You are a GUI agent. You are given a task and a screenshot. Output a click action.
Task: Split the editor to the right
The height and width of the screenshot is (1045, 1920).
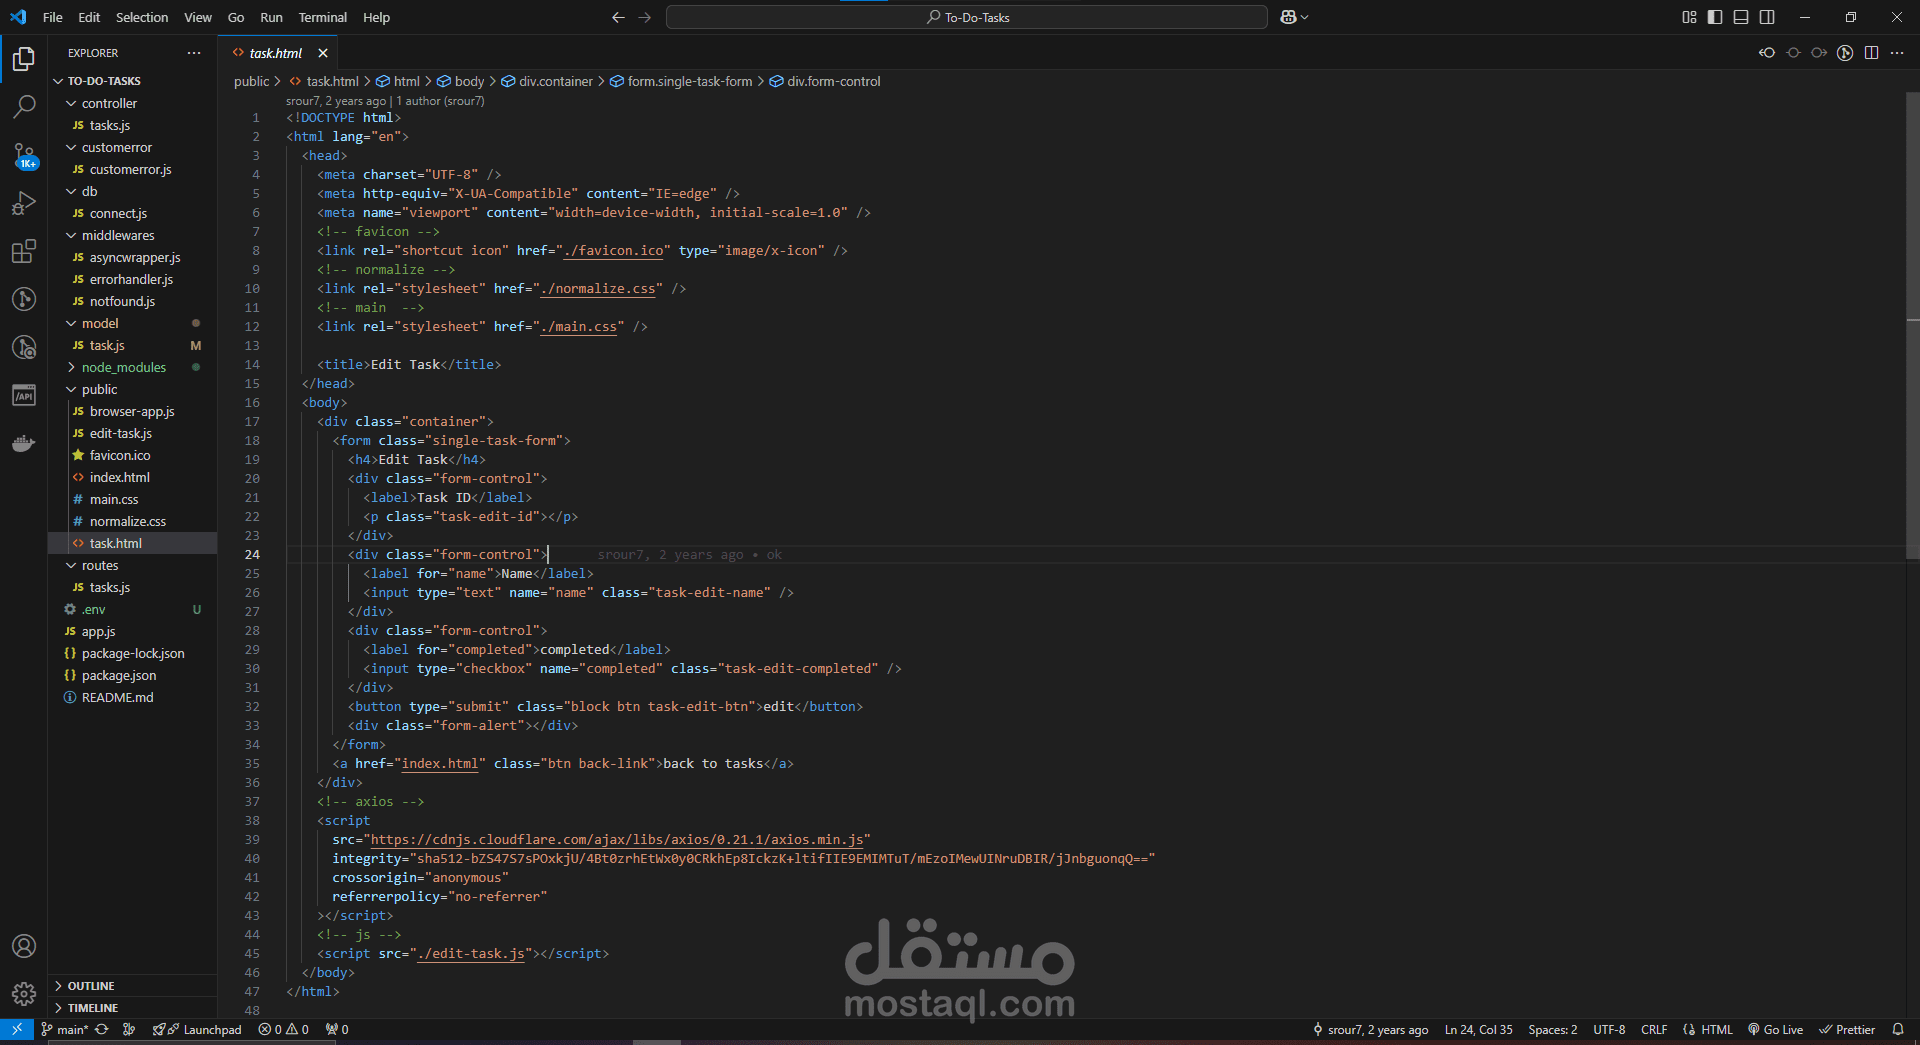click(1871, 53)
